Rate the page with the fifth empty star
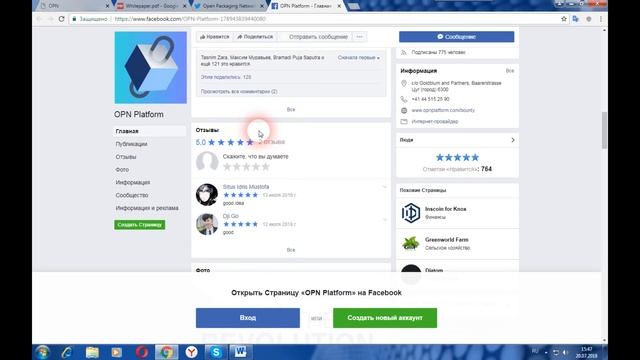Screen dimensions: 640x360 pos(266,167)
